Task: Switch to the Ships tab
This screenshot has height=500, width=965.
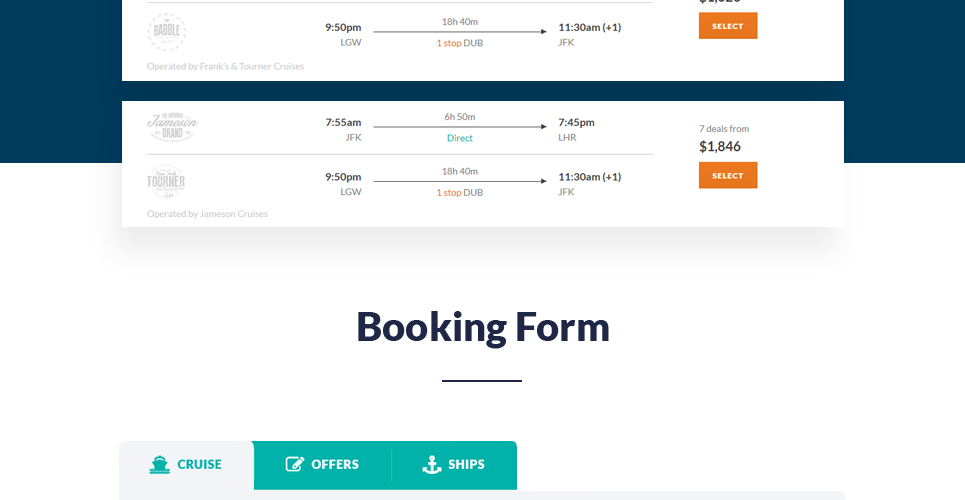Action: tap(454, 466)
